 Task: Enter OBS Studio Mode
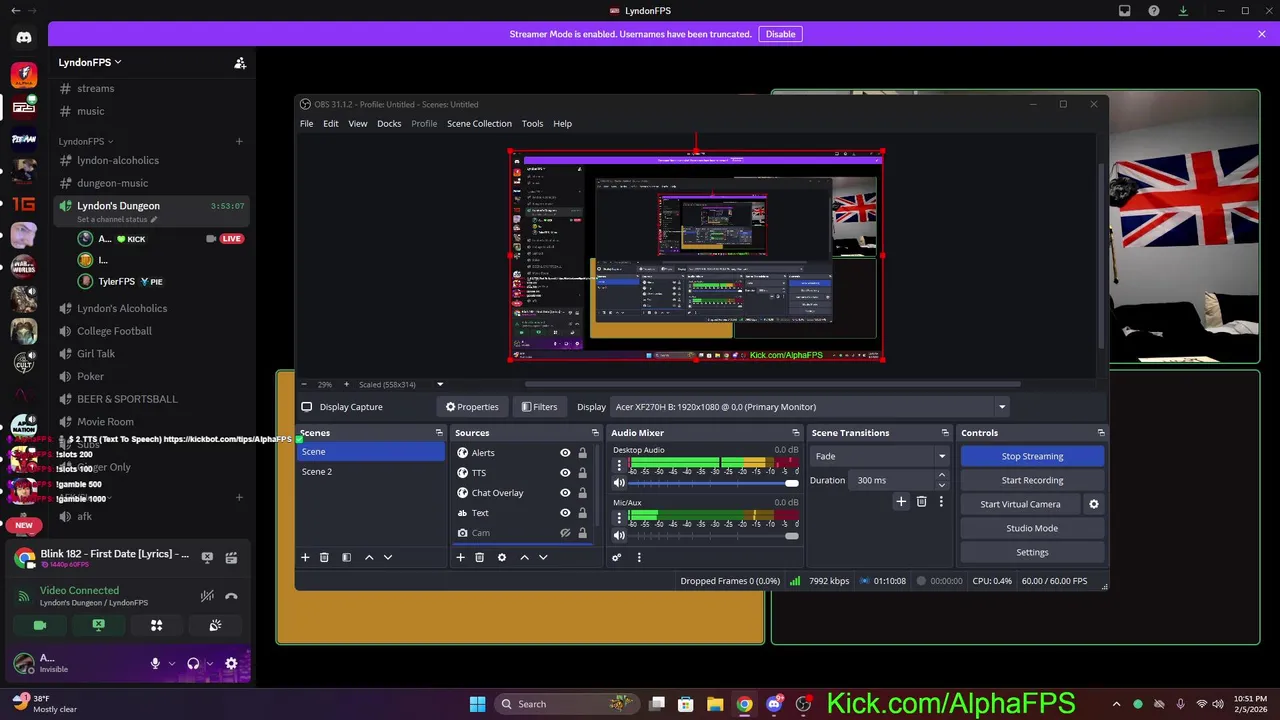(x=1032, y=528)
